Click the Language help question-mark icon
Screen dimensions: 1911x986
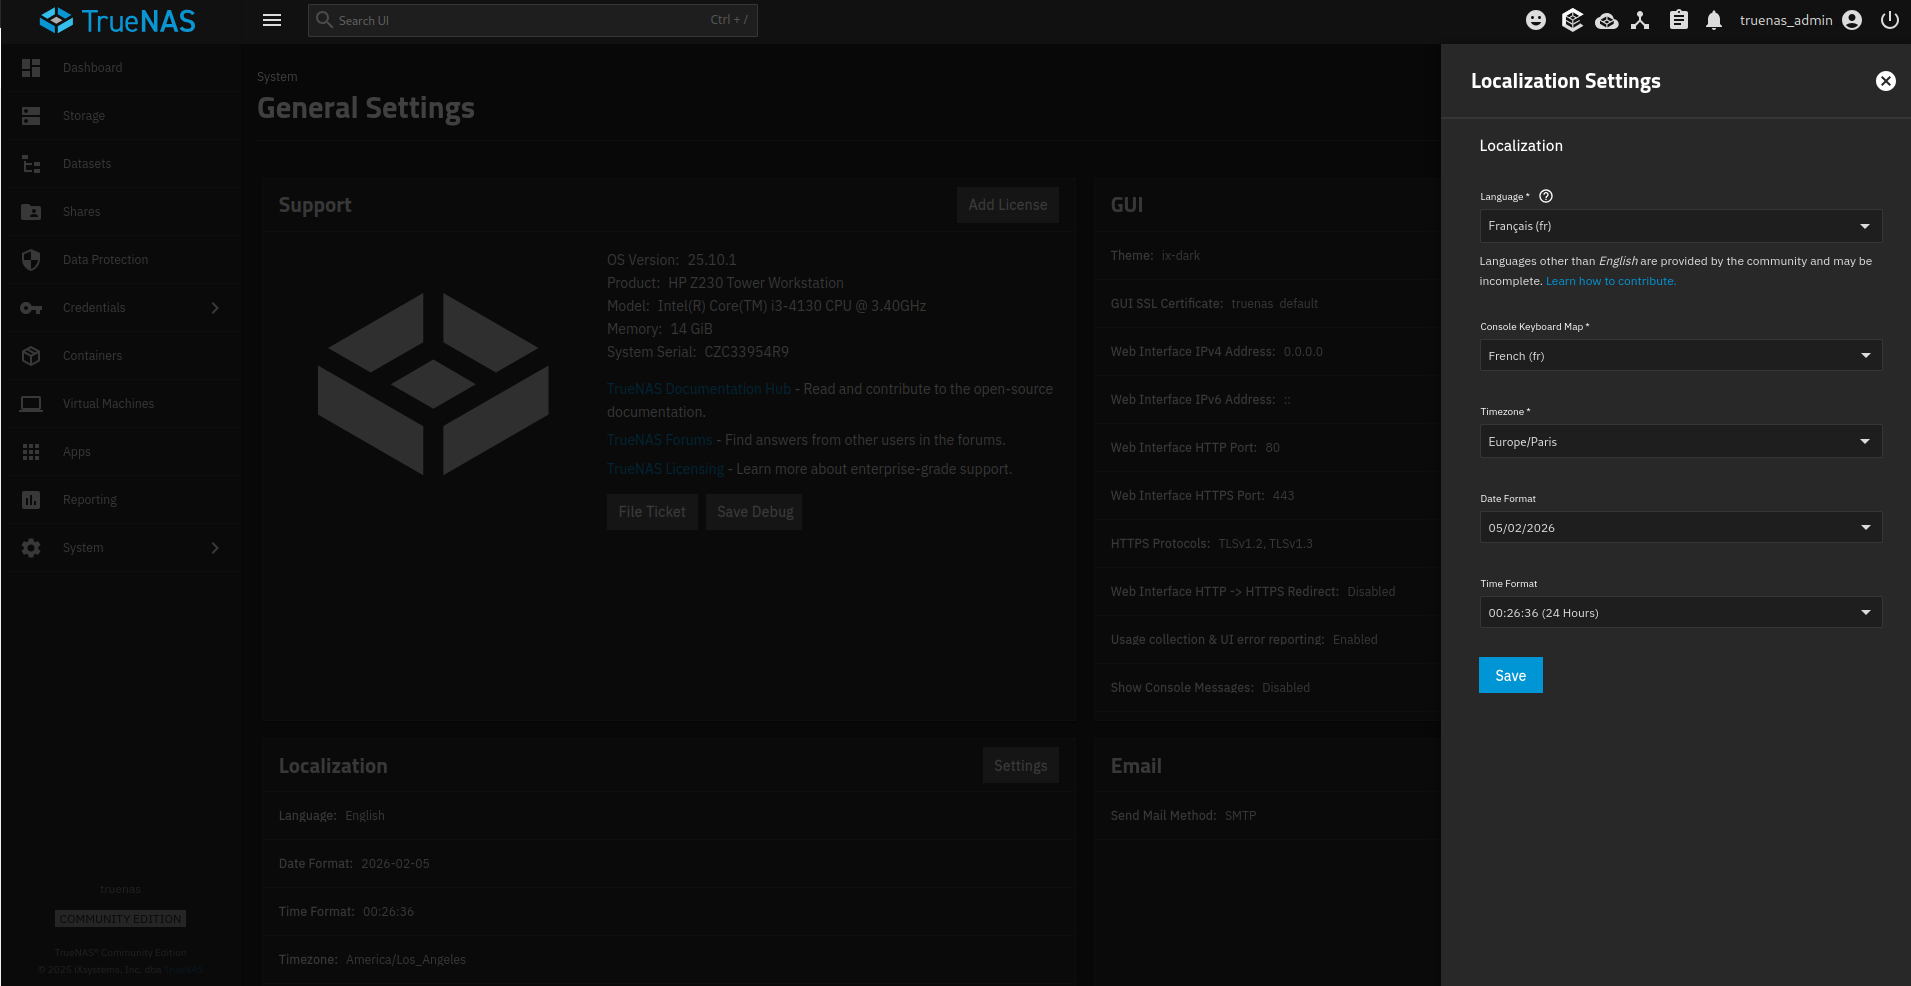click(1546, 196)
